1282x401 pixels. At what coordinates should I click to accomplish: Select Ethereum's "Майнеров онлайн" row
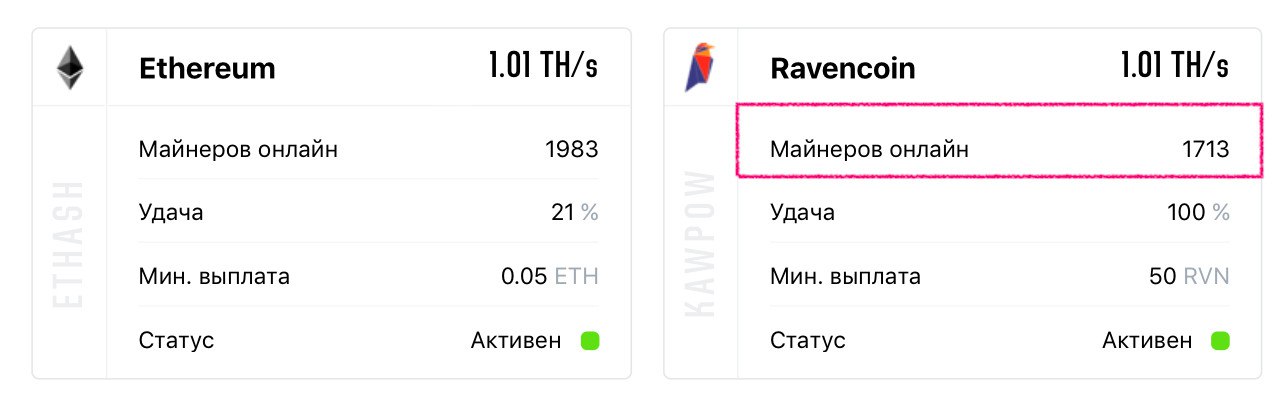(x=368, y=150)
